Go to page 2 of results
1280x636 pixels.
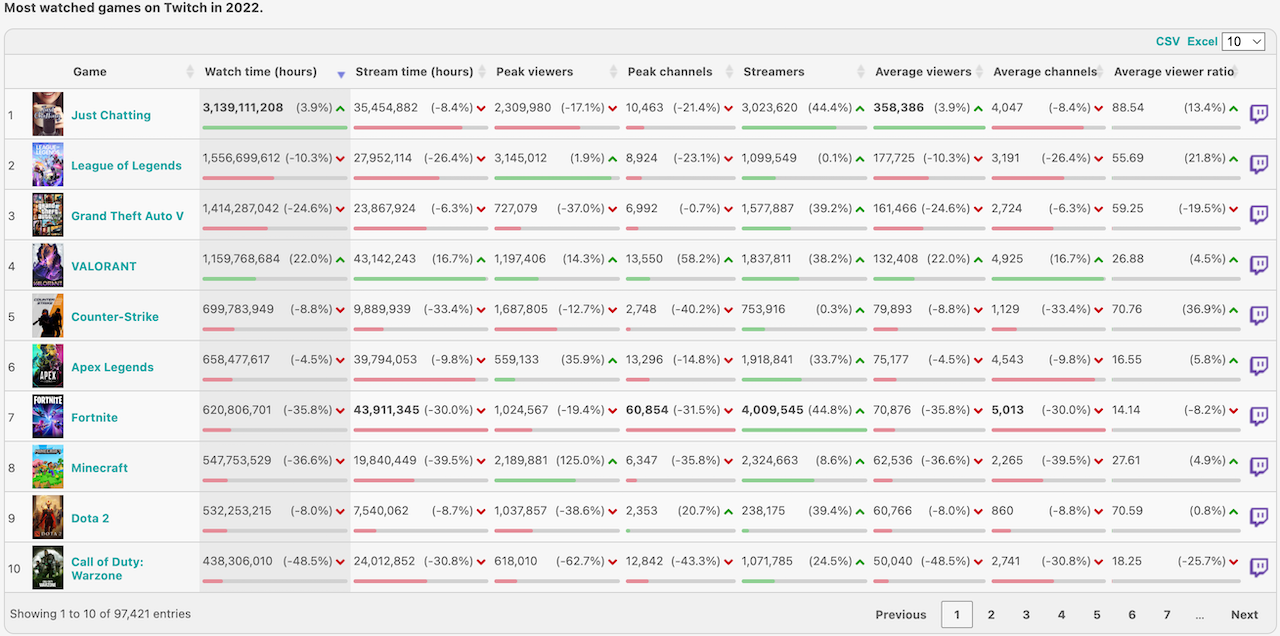[991, 614]
